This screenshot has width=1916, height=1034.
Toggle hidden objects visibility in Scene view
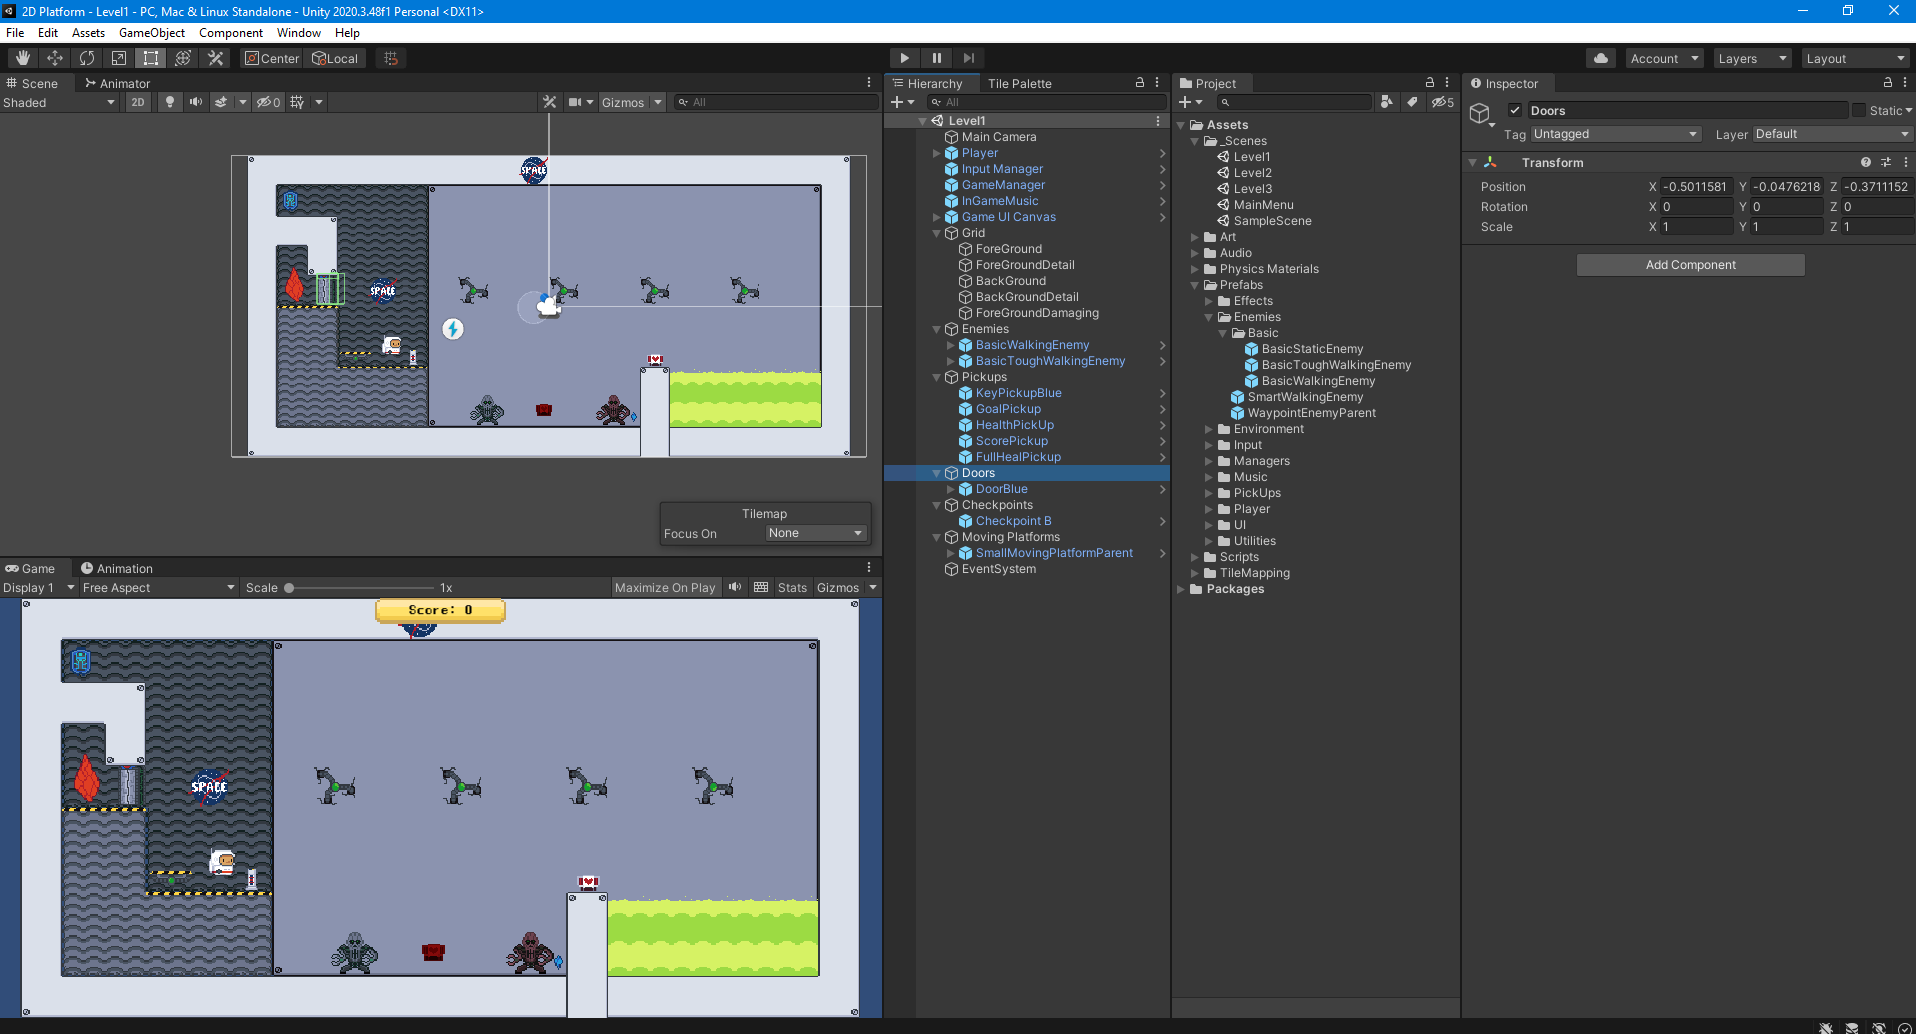(x=268, y=102)
